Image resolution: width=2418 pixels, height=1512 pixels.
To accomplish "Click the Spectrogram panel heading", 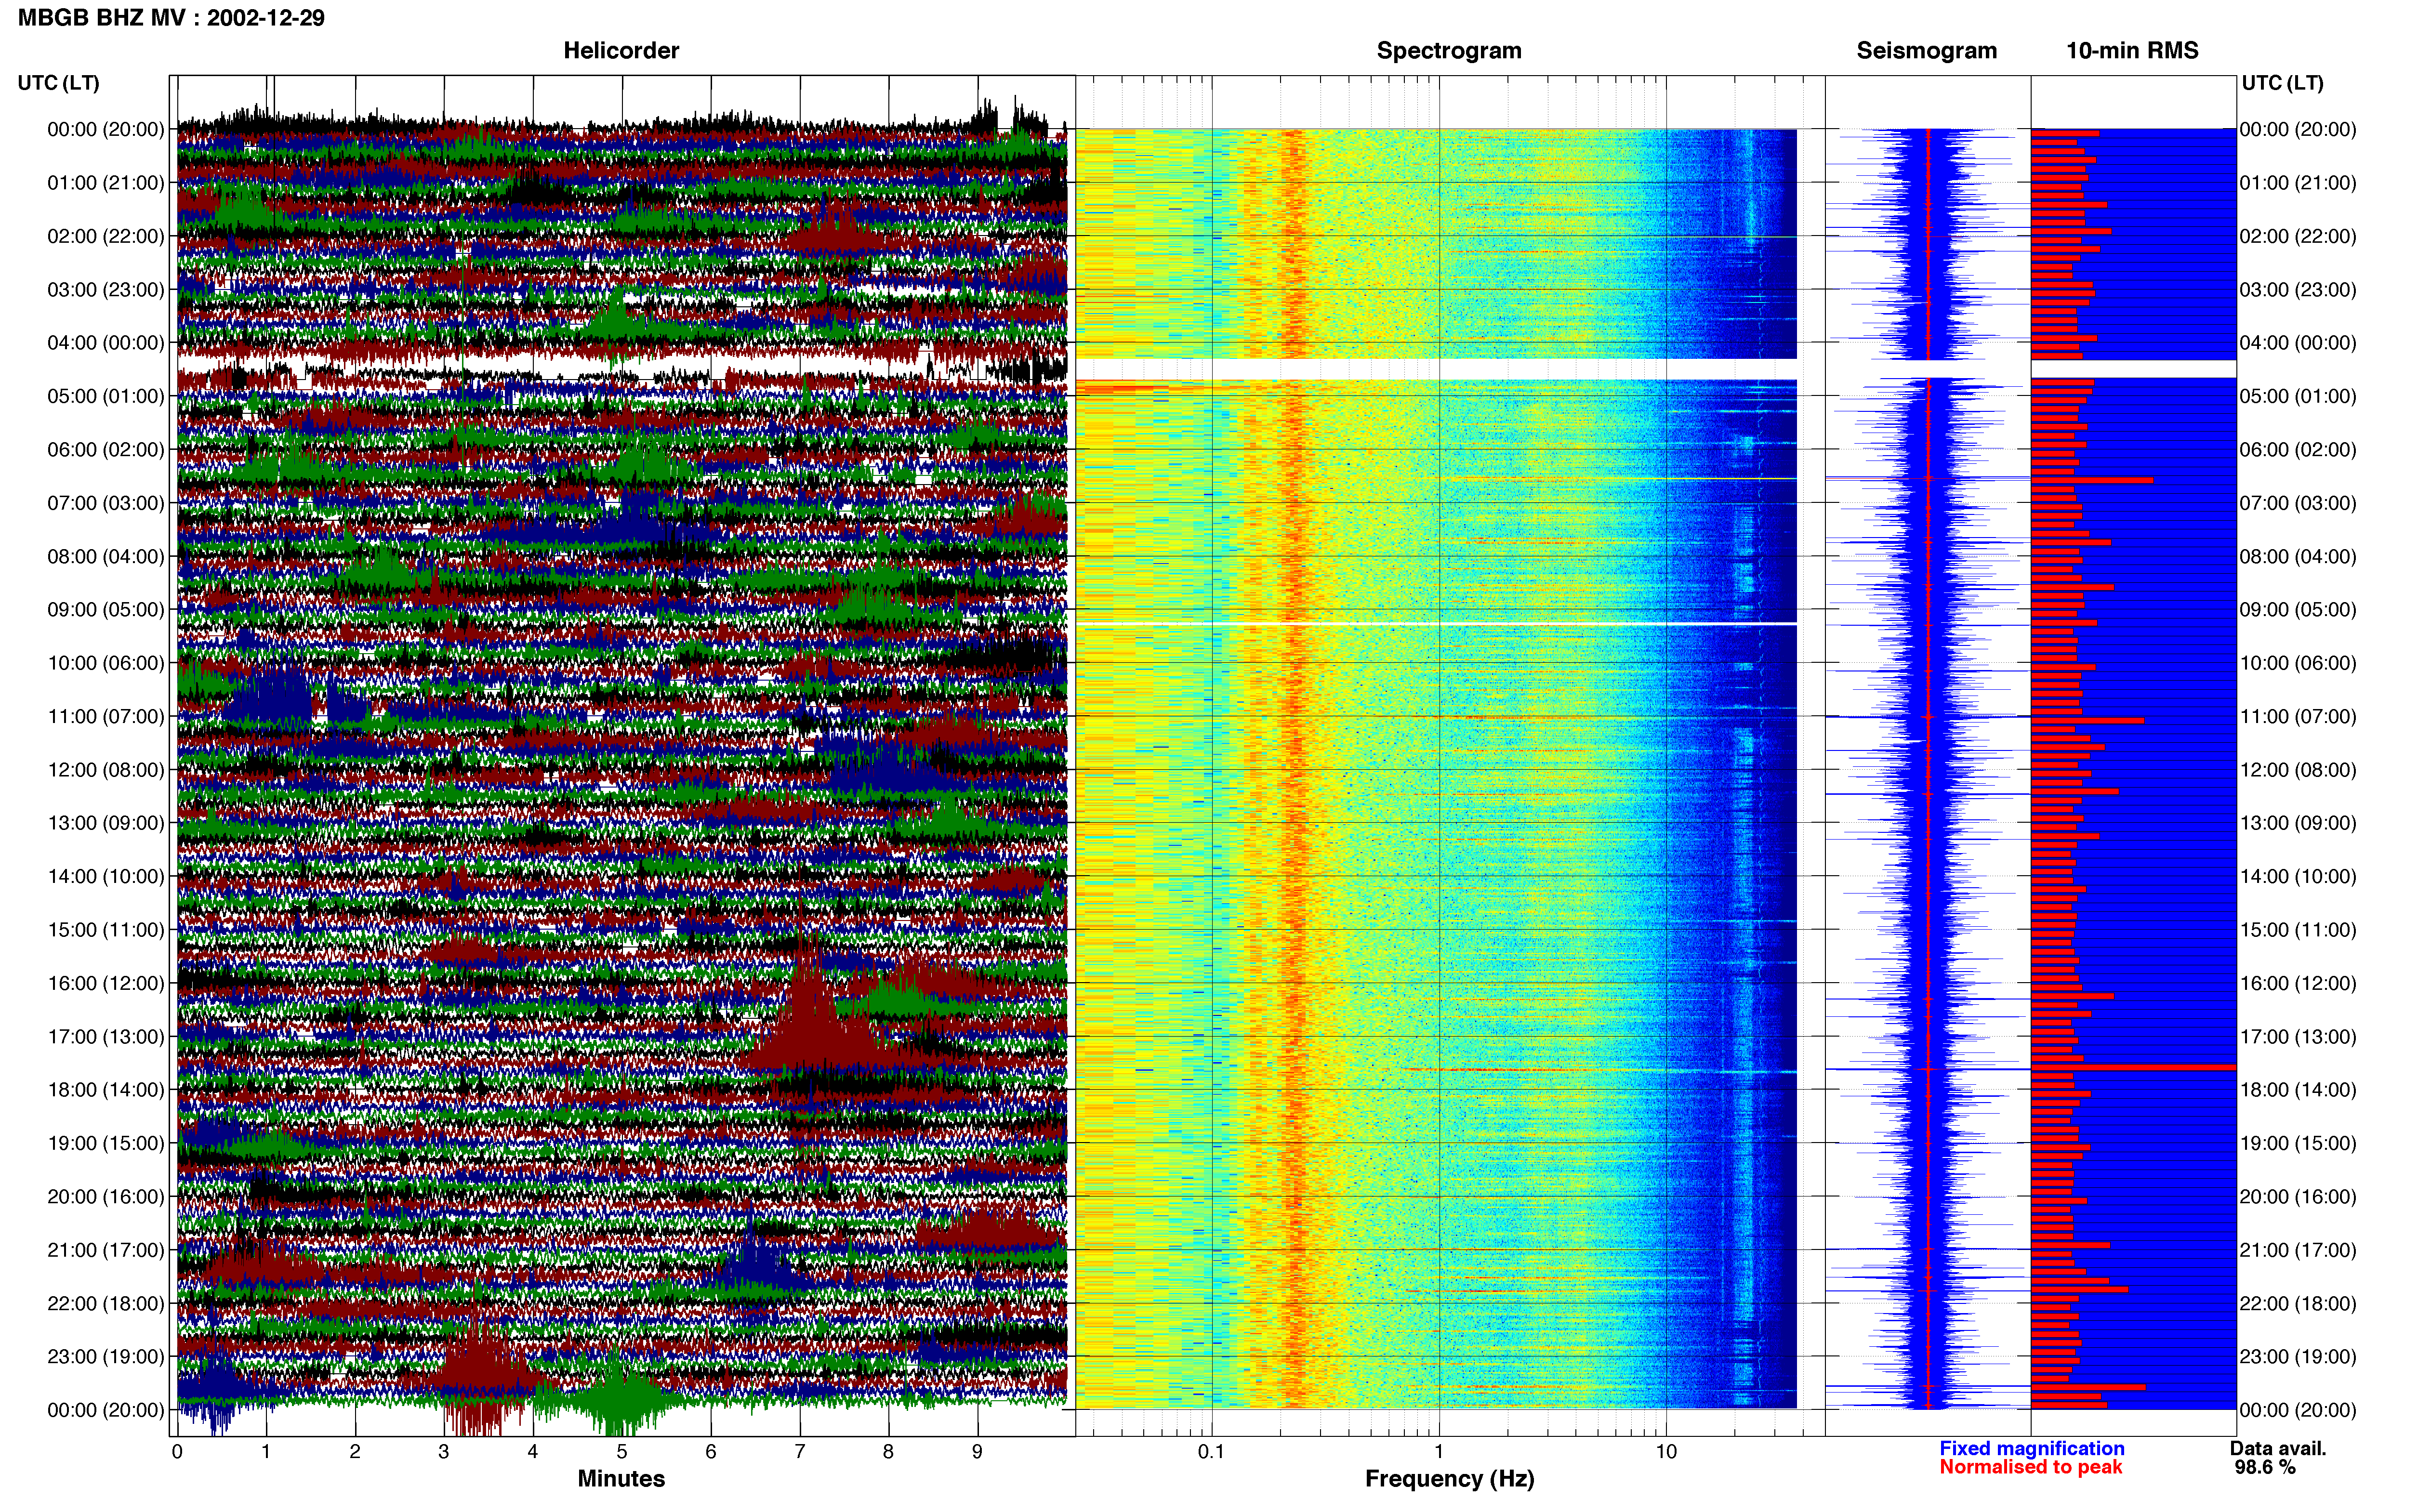I will click(x=1449, y=51).
